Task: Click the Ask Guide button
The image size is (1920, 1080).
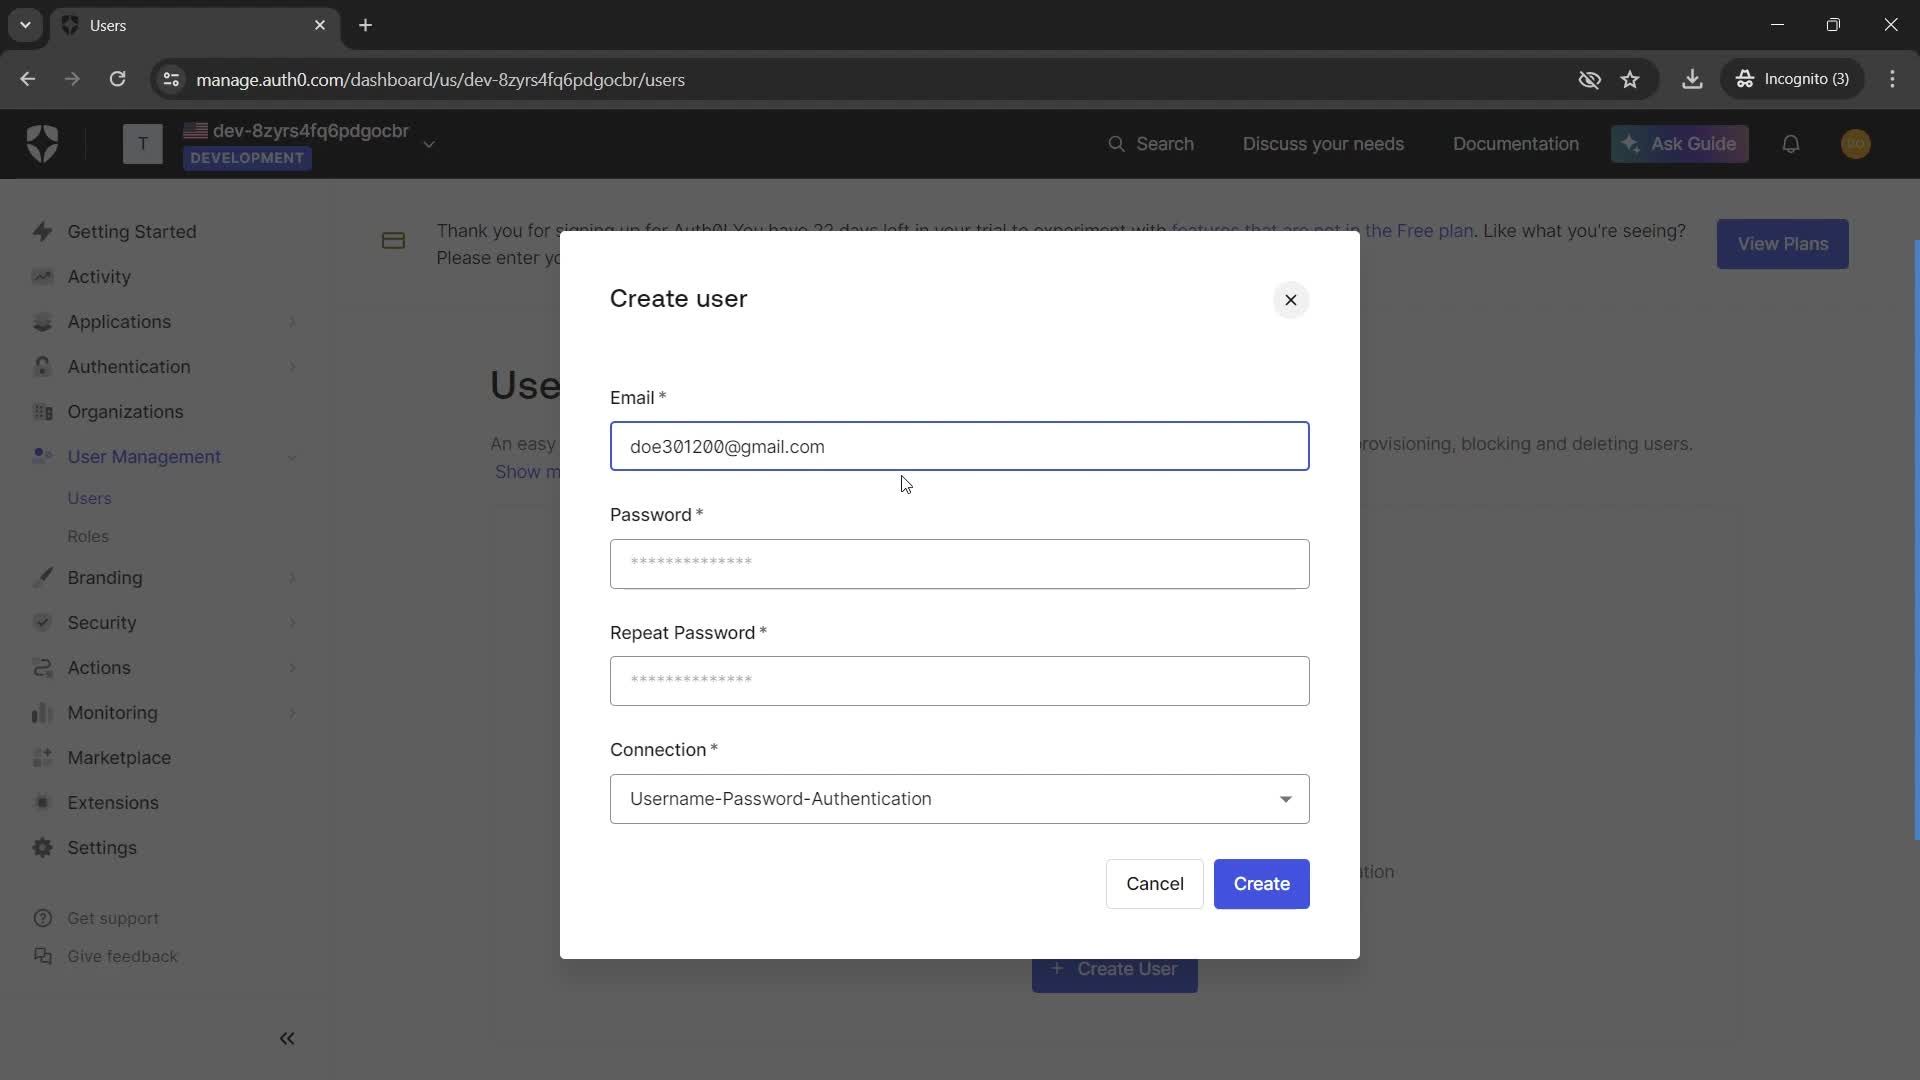Action: [x=1679, y=144]
